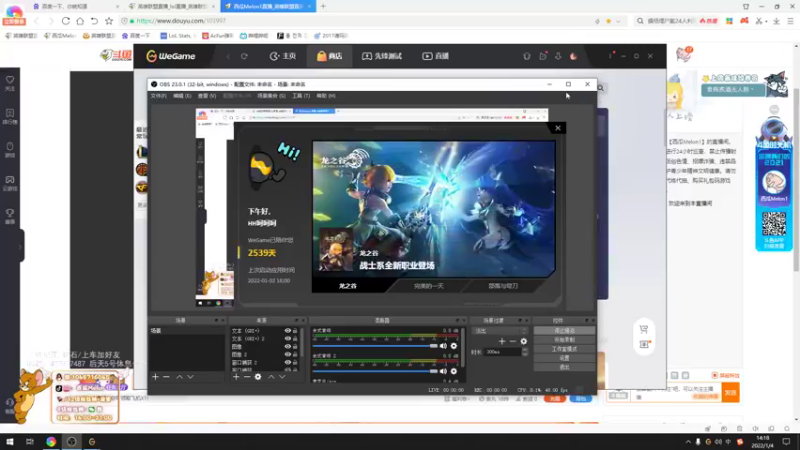Remove selected scene with minus icon
The width and height of the screenshot is (800, 450).
click(x=166, y=377)
